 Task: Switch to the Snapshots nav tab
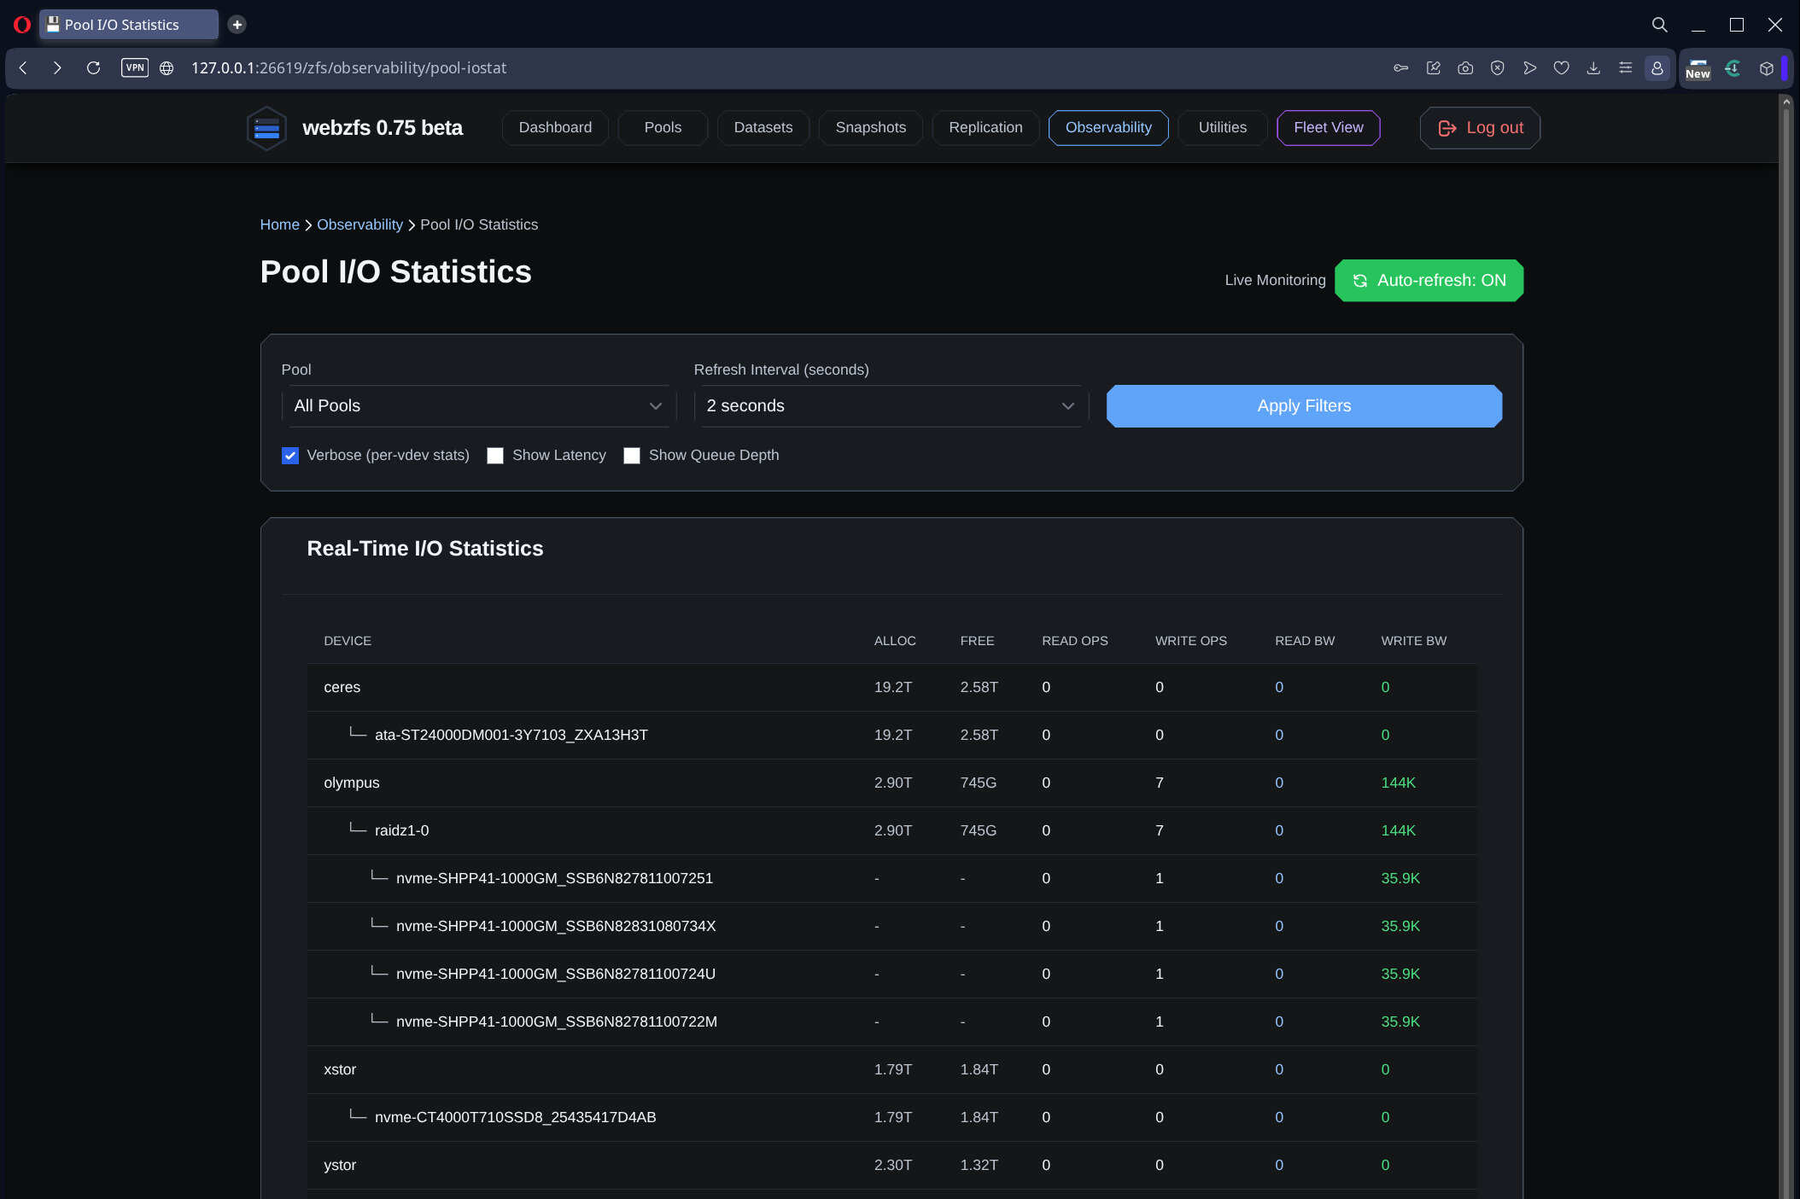(x=871, y=128)
